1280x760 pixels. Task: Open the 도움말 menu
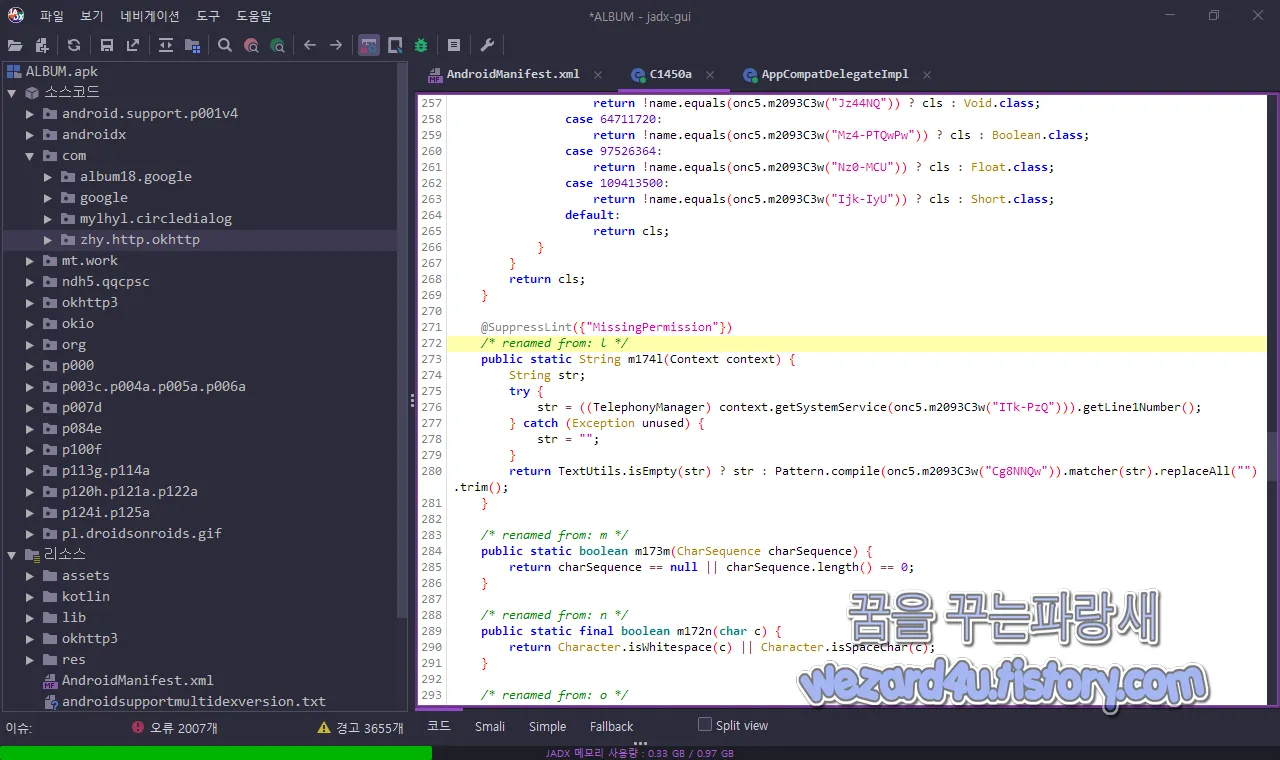[254, 16]
